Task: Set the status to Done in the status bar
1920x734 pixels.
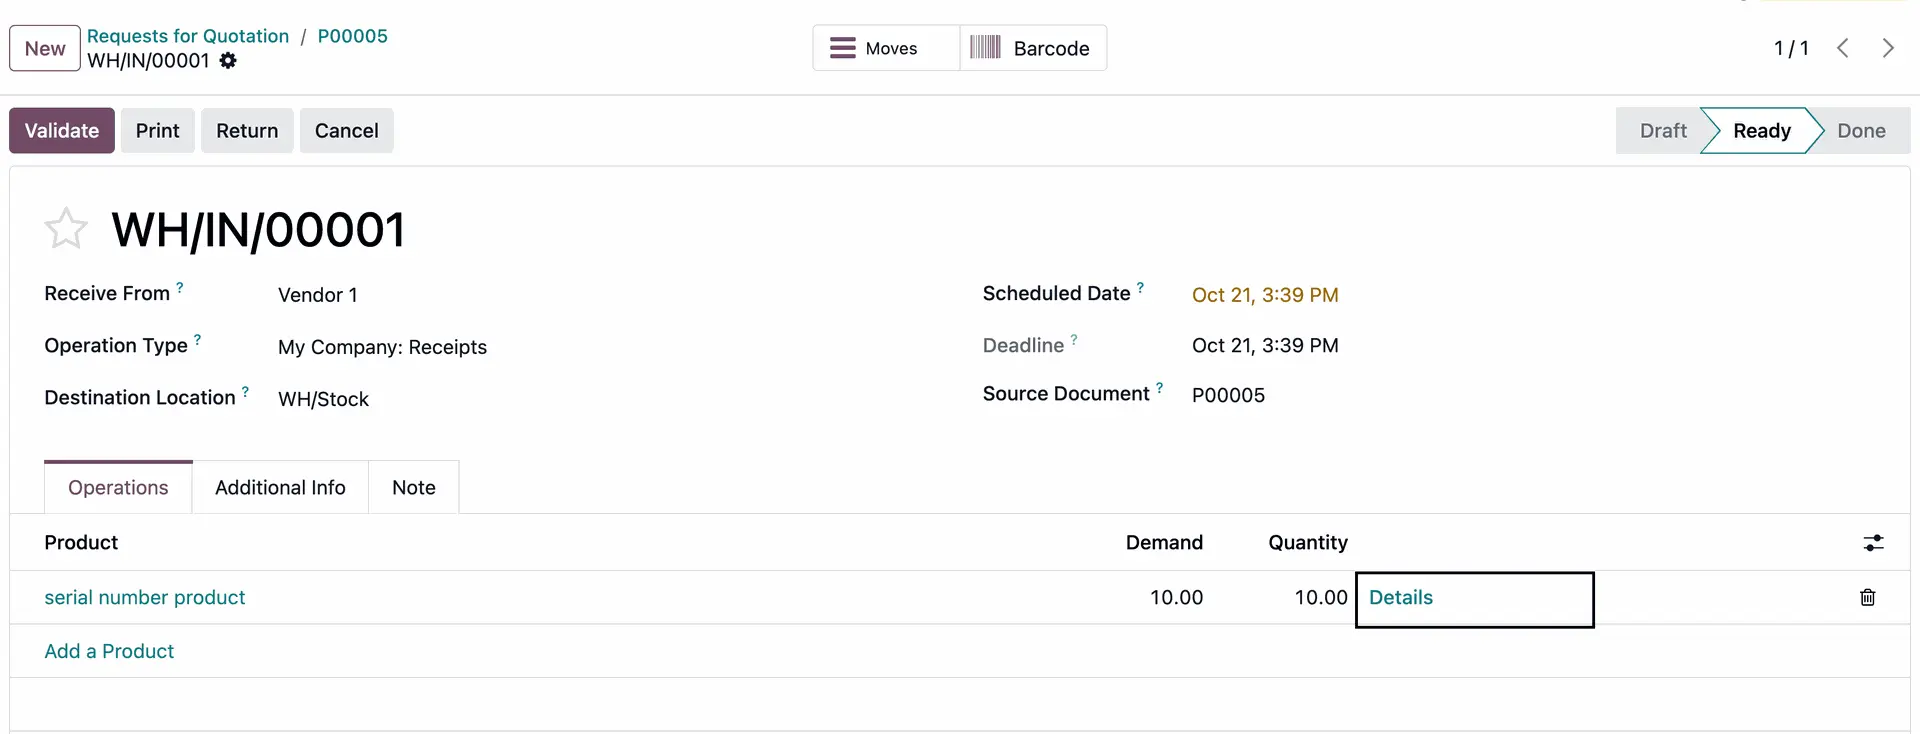Action: pos(1862,130)
